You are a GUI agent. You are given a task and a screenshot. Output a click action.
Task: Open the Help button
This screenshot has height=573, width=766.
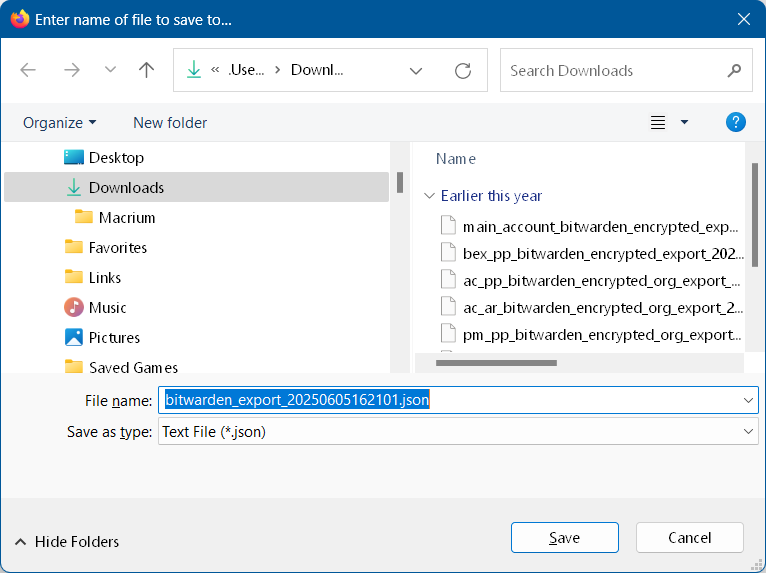(x=736, y=122)
